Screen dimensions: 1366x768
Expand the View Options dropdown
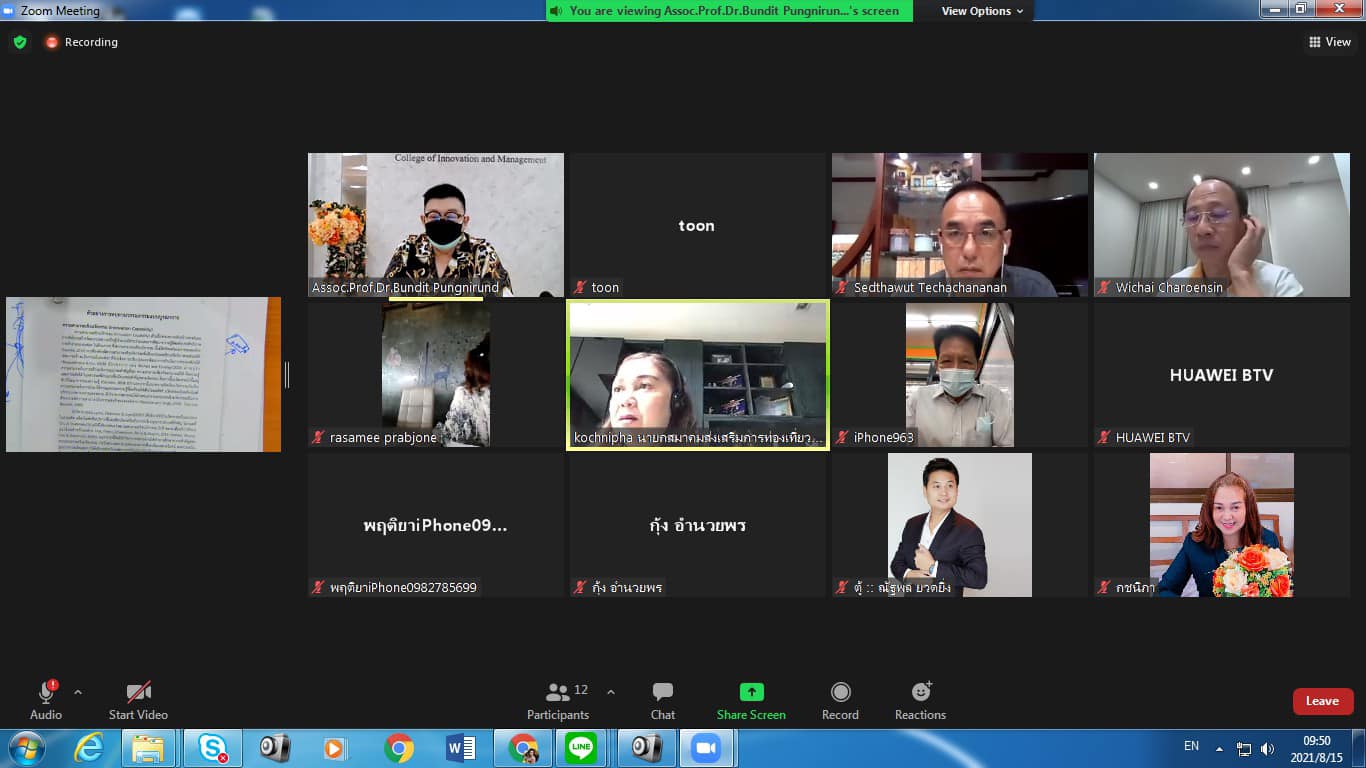point(982,11)
